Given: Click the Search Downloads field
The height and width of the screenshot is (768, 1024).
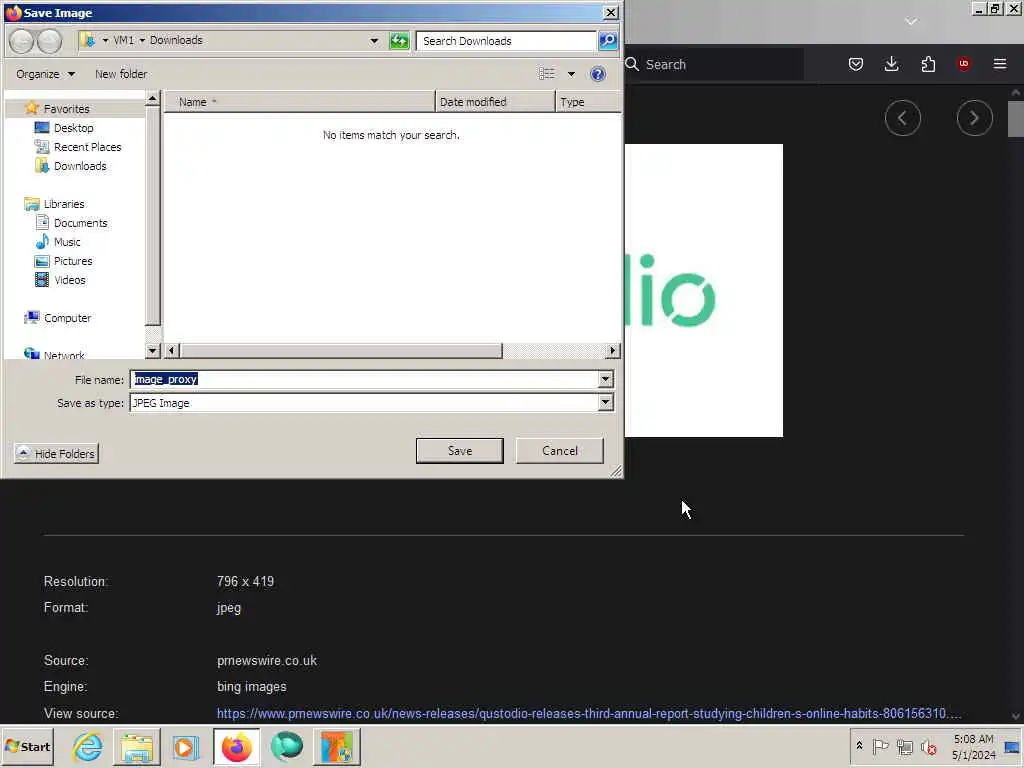Looking at the screenshot, I should [x=505, y=40].
